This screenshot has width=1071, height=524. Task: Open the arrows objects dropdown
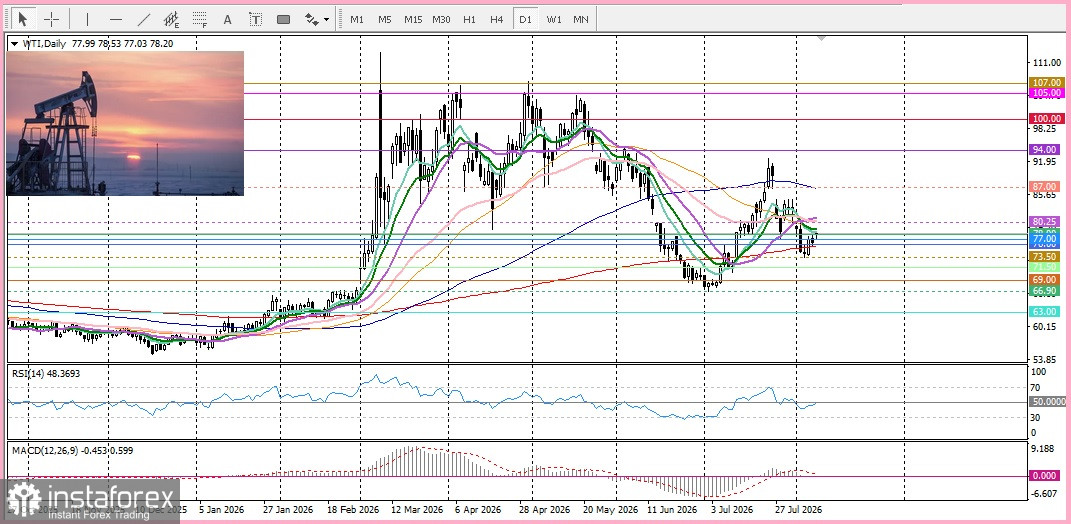[316, 19]
